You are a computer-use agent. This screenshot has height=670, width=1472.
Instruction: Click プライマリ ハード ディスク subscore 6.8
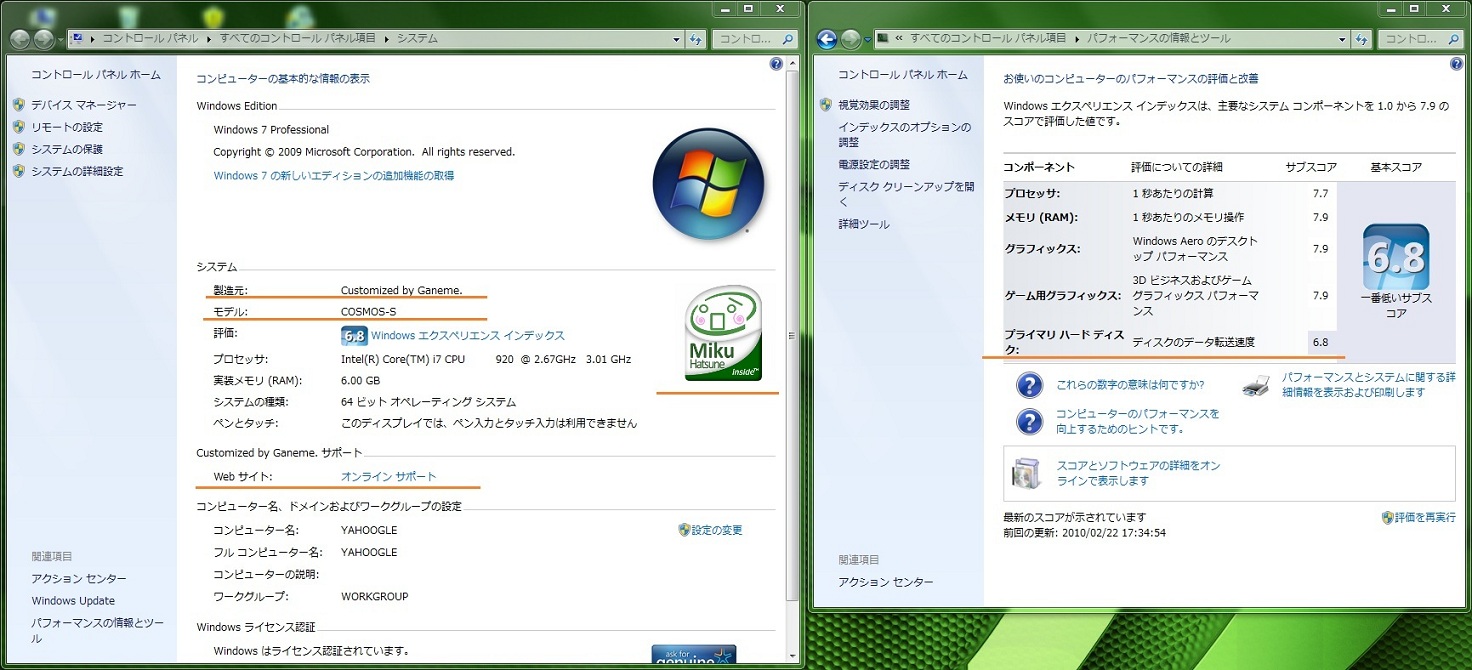click(x=1320, y=342)
